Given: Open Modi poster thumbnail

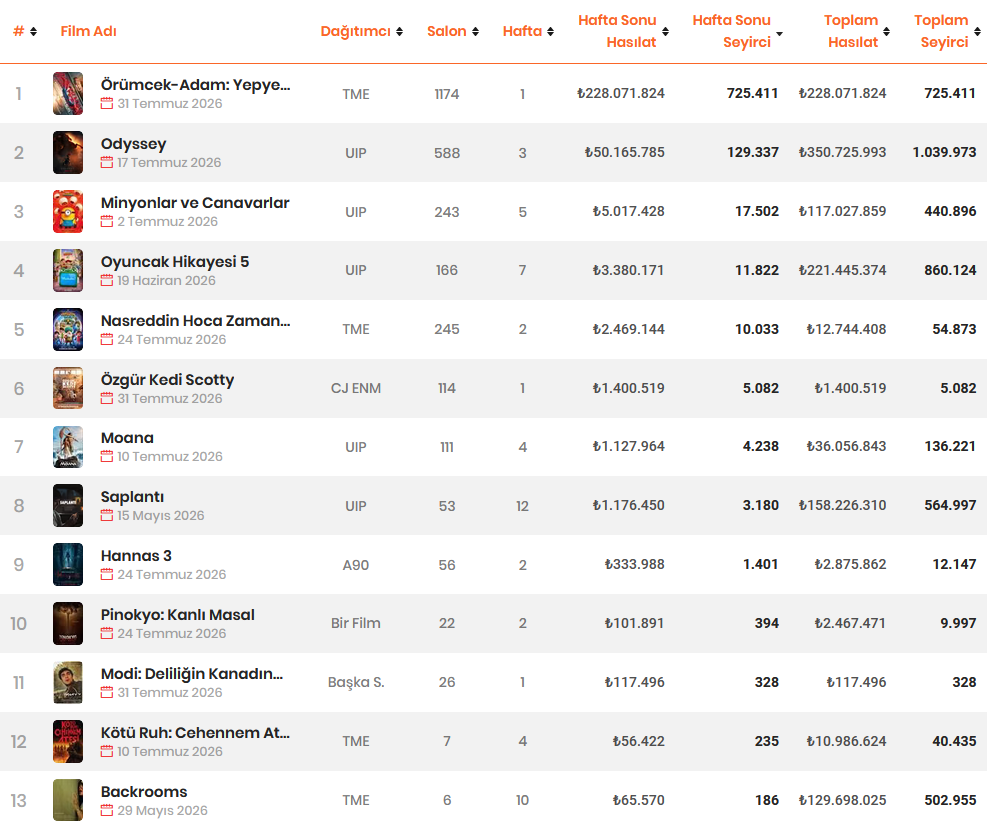Looking at the screenshot, I should (x=68, y=682).
